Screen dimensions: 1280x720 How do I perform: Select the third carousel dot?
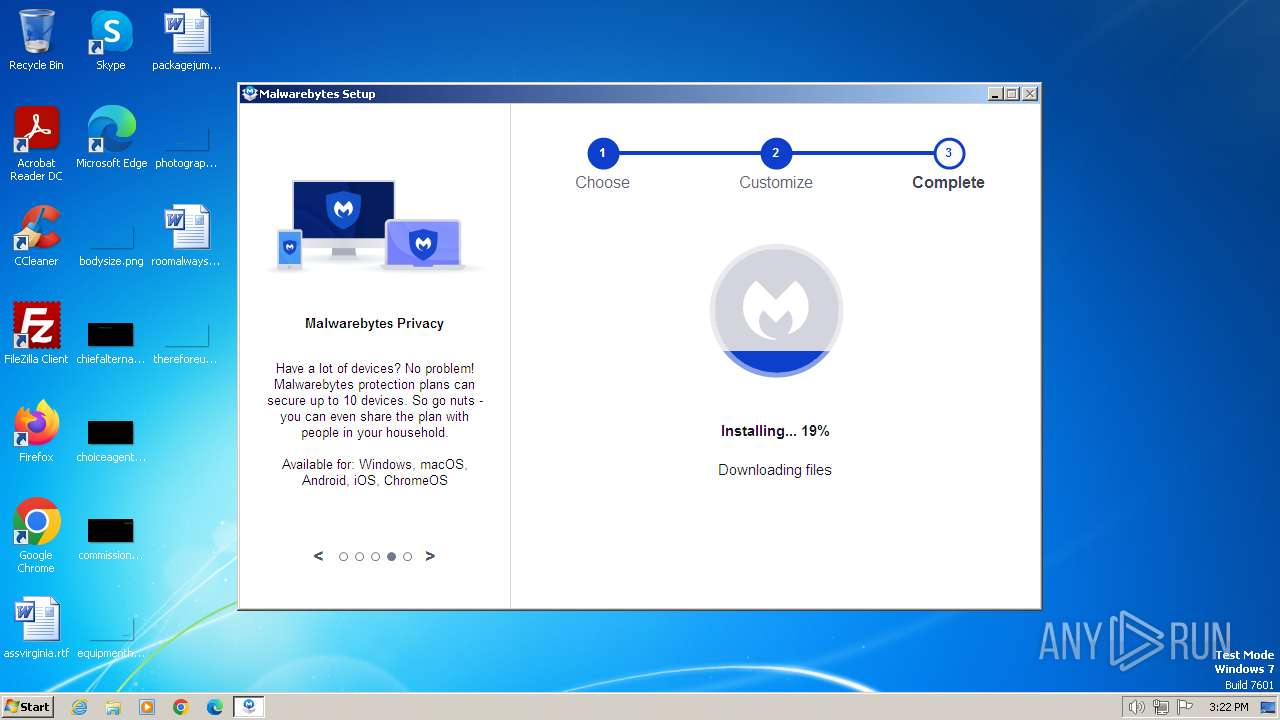tap(376, 557)
